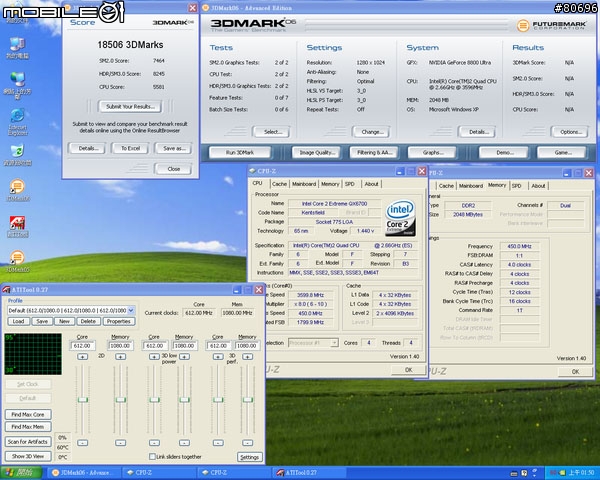Export score To Excel
Viewport: 600px width, 480px height.
coord(130,148)
